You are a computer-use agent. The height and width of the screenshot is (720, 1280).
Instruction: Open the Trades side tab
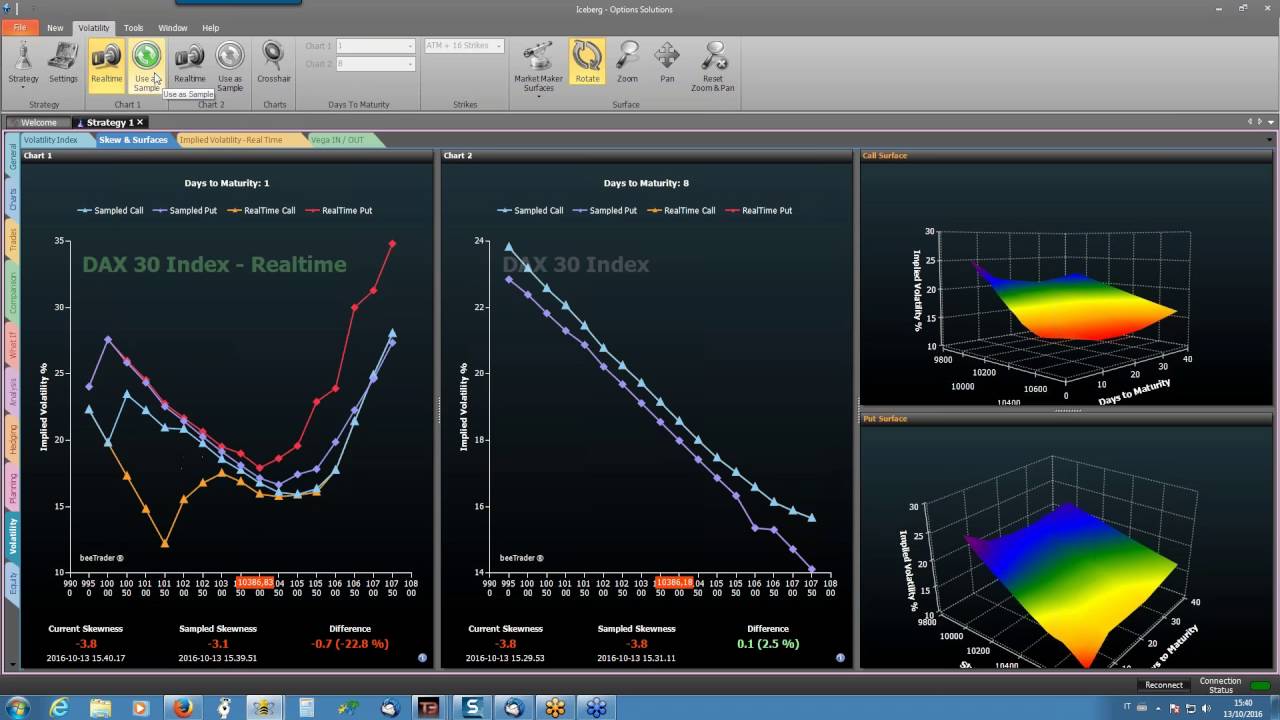pyautogui.click(x=13, y=239)
